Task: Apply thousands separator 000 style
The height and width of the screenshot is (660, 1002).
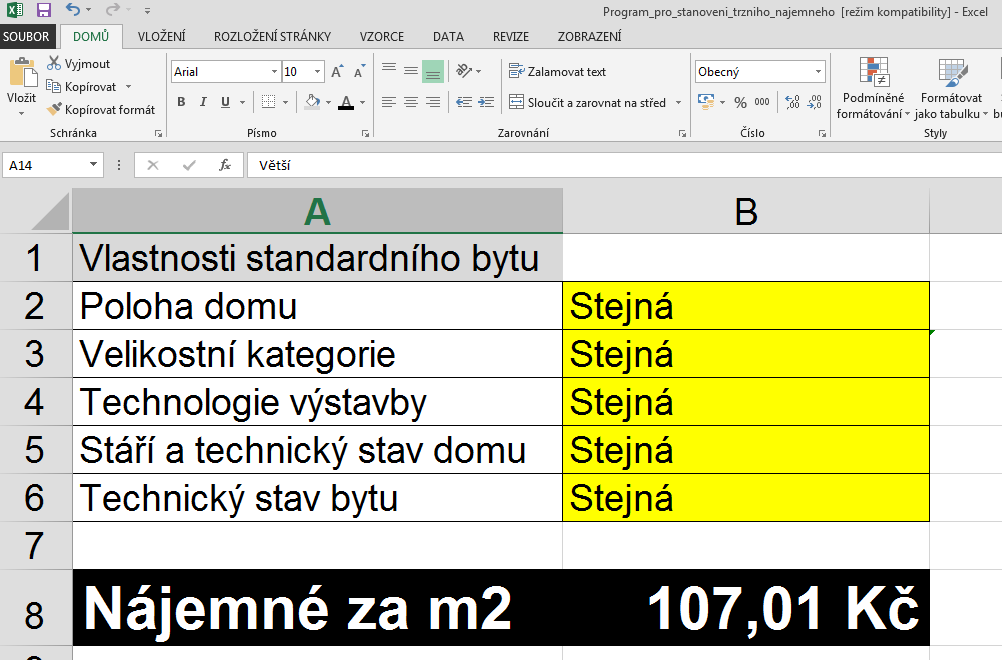Action: (762, 102)
